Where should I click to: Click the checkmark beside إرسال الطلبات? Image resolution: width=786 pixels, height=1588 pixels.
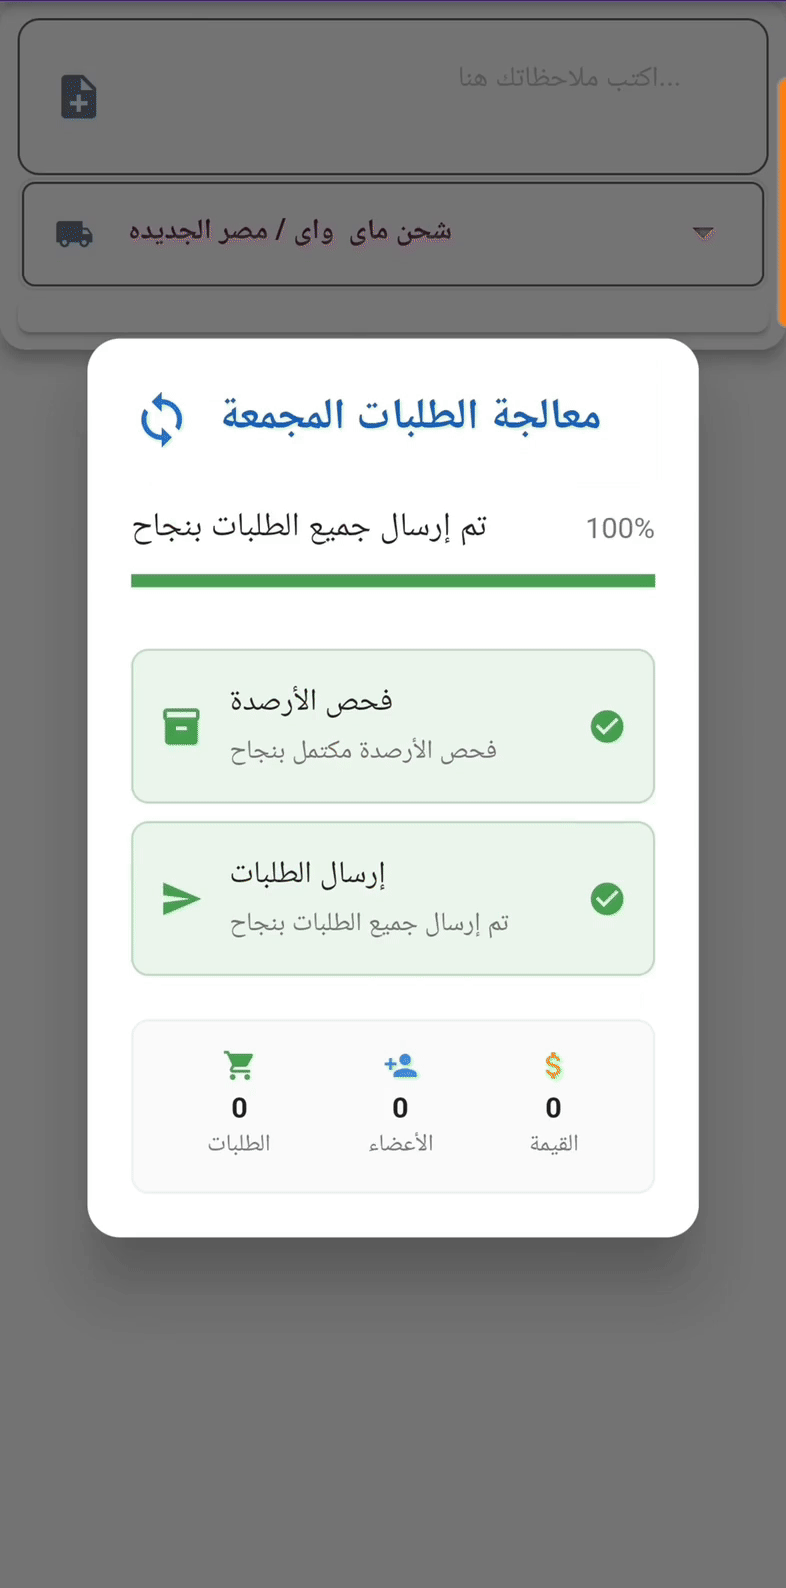pyautogui.click(x=607, y=899)
